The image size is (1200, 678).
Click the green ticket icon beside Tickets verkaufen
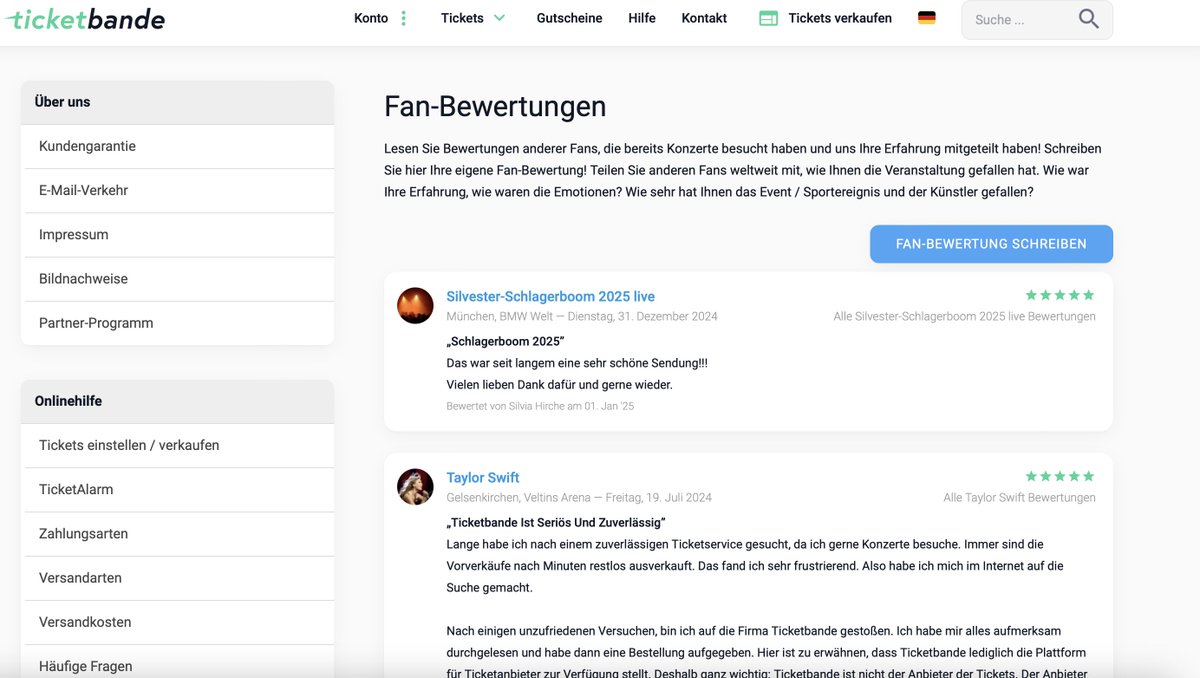pyautogui.click(x=767, y=17)
